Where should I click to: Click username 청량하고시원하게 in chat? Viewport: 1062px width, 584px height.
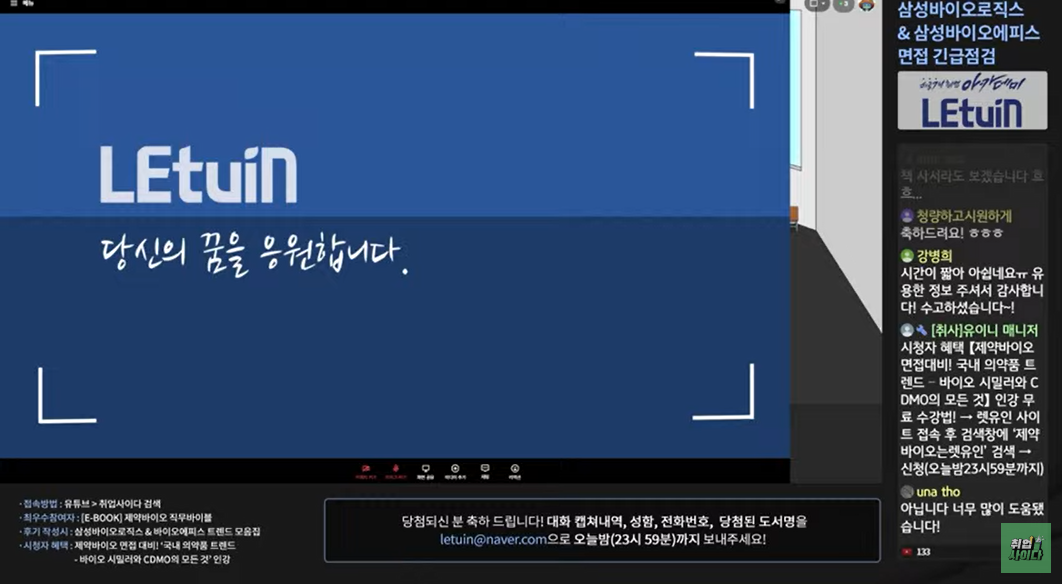(x=963, y=215)
